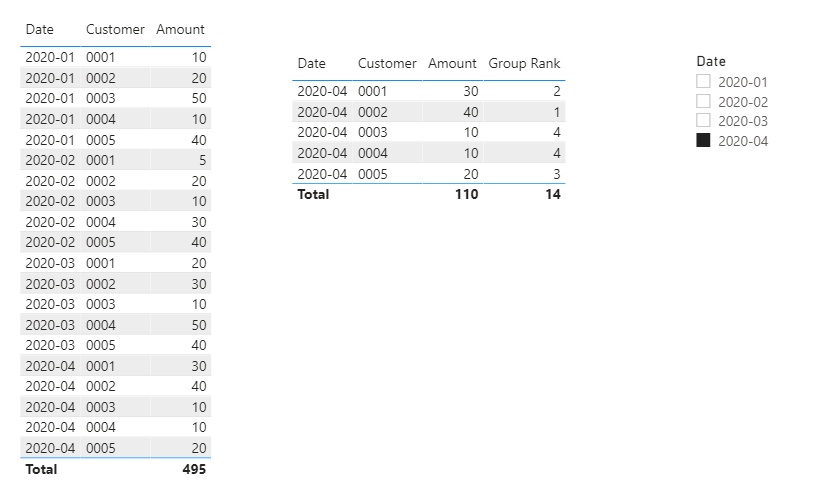Select slicer label 2020-03
This screenshot has height=480, width=834.
pos(743,121)
